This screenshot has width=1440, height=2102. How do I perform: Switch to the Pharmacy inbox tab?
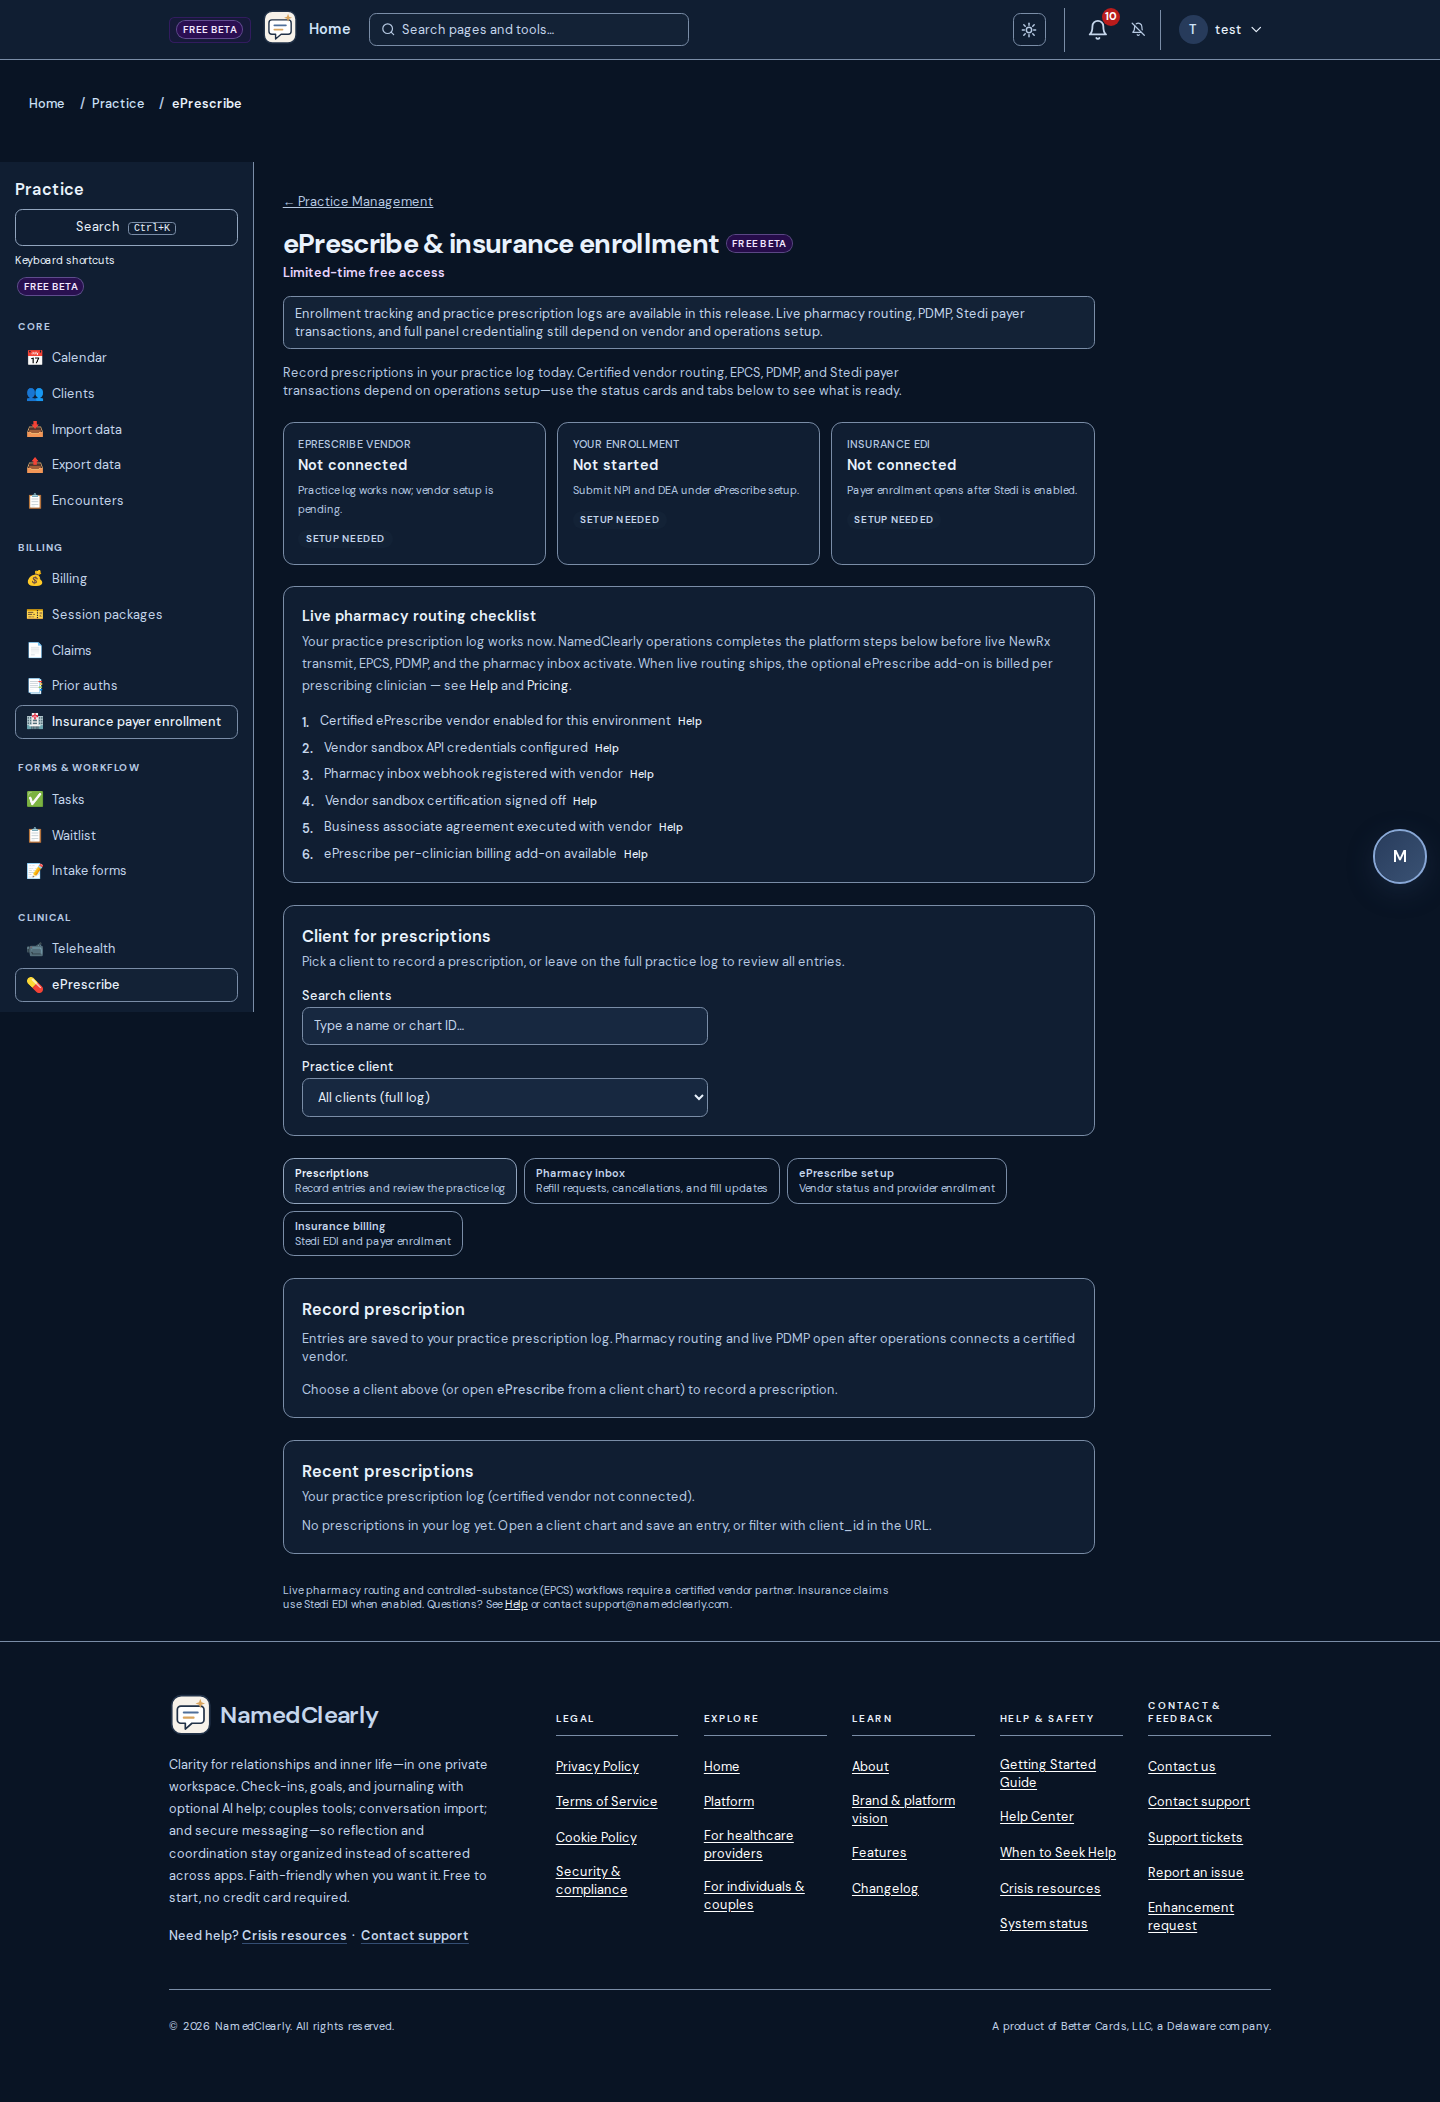coord(652,1181)
